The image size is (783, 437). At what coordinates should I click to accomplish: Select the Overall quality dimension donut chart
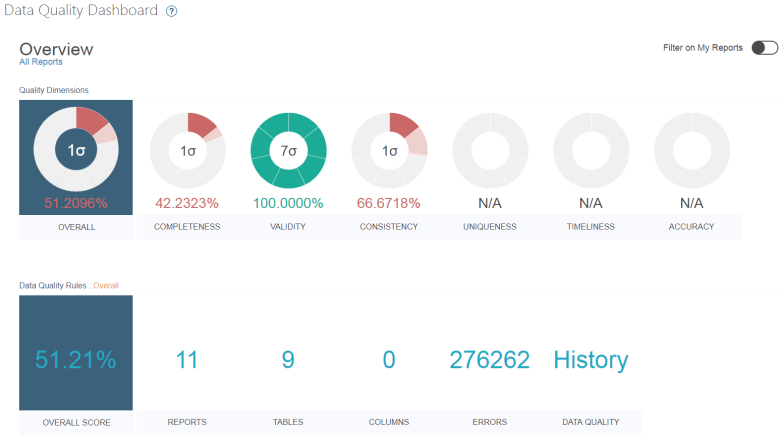pos(76,149)
